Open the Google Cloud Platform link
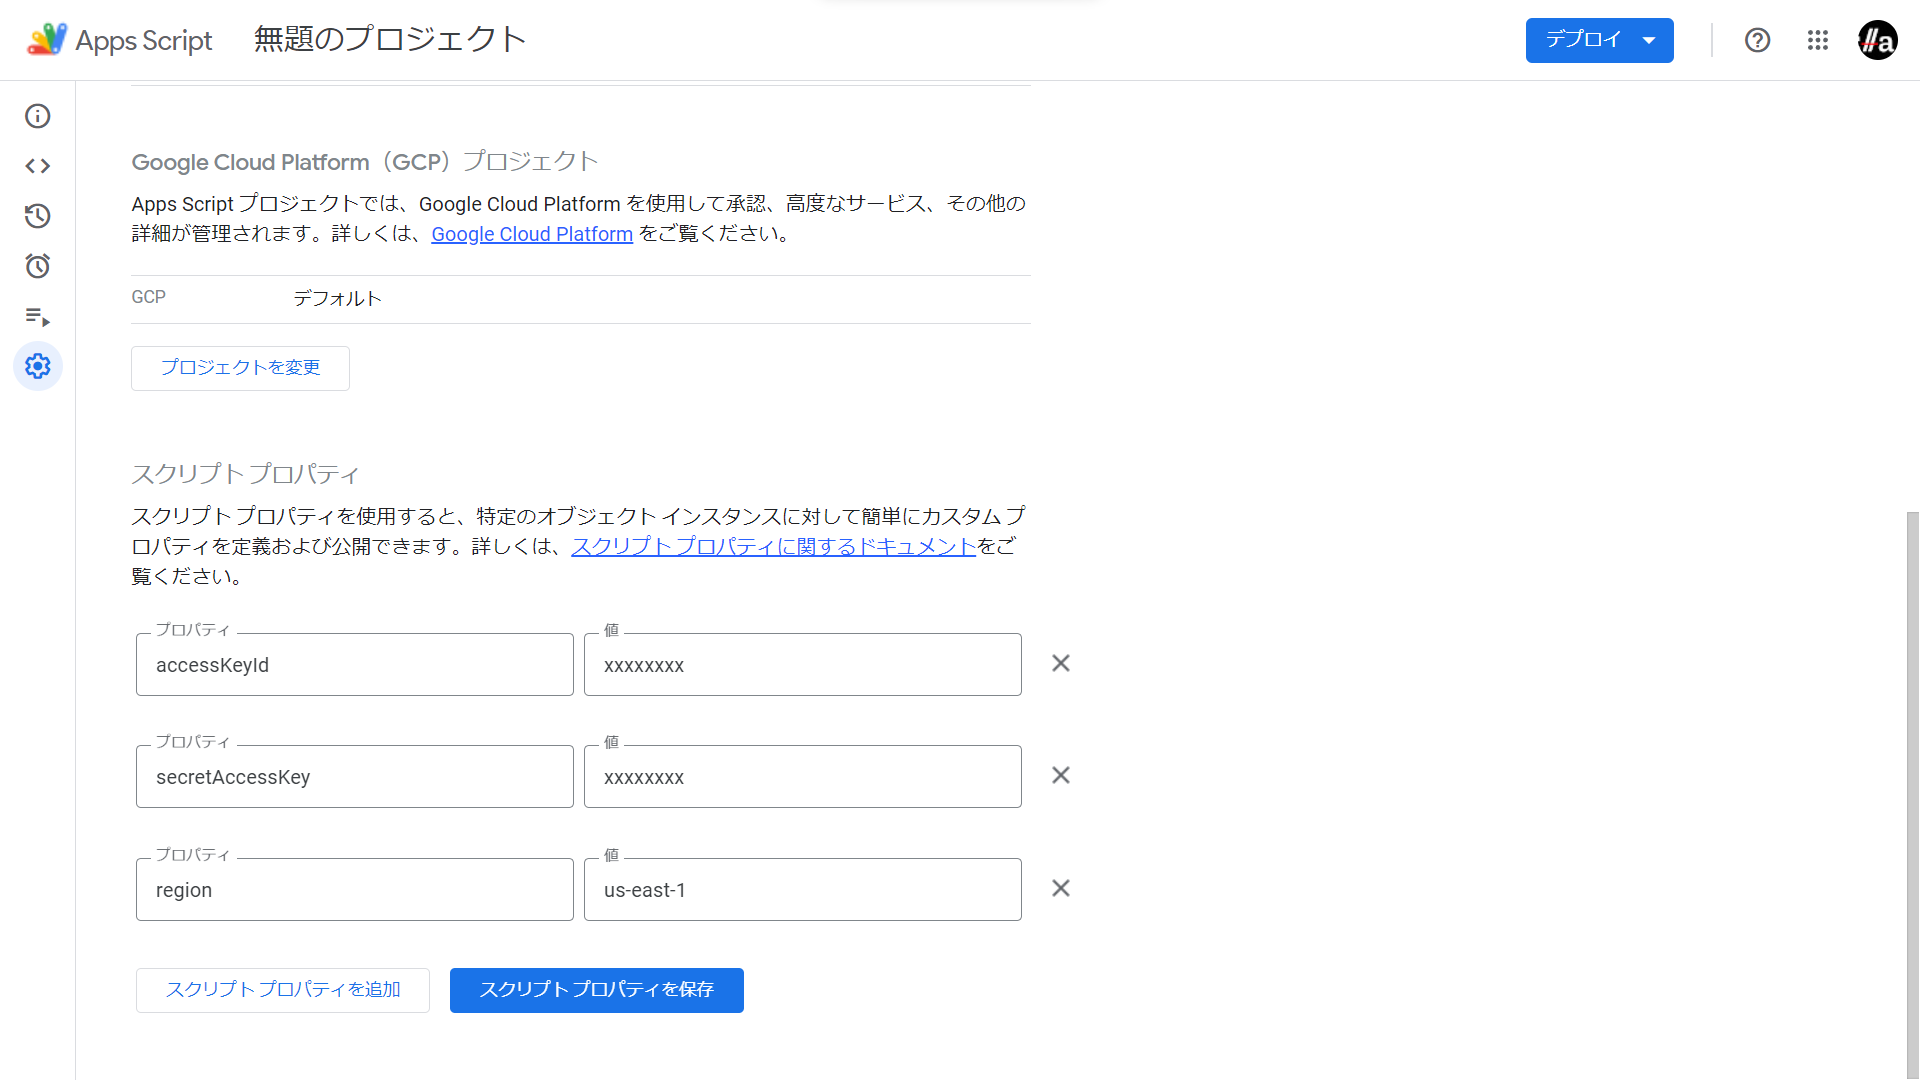Image resolution: width=1920 pixels, height=1080 pixels. pyautogui.click(x=532, y=234)
